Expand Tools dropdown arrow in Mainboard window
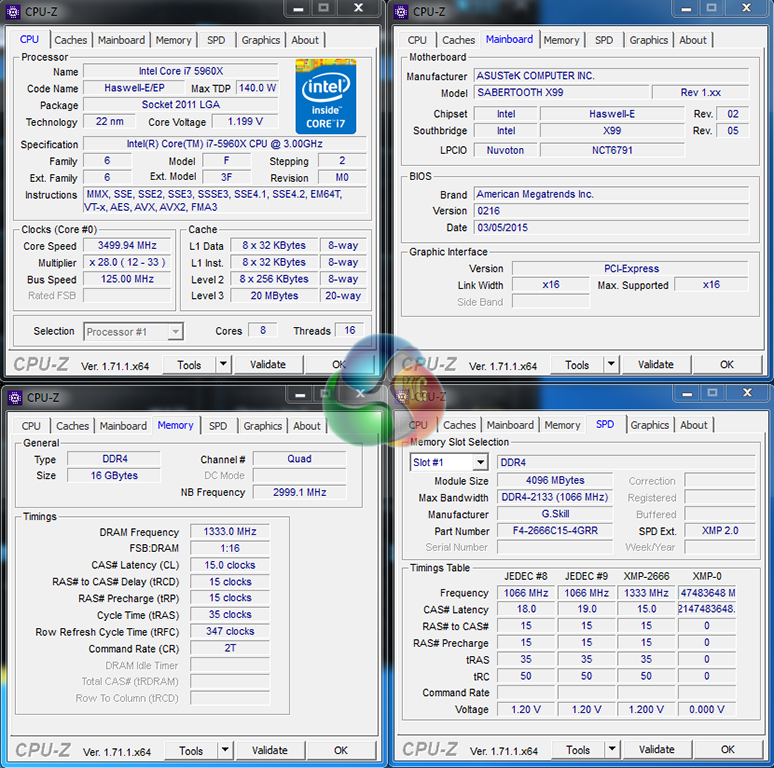 click(x=611, y=365)
